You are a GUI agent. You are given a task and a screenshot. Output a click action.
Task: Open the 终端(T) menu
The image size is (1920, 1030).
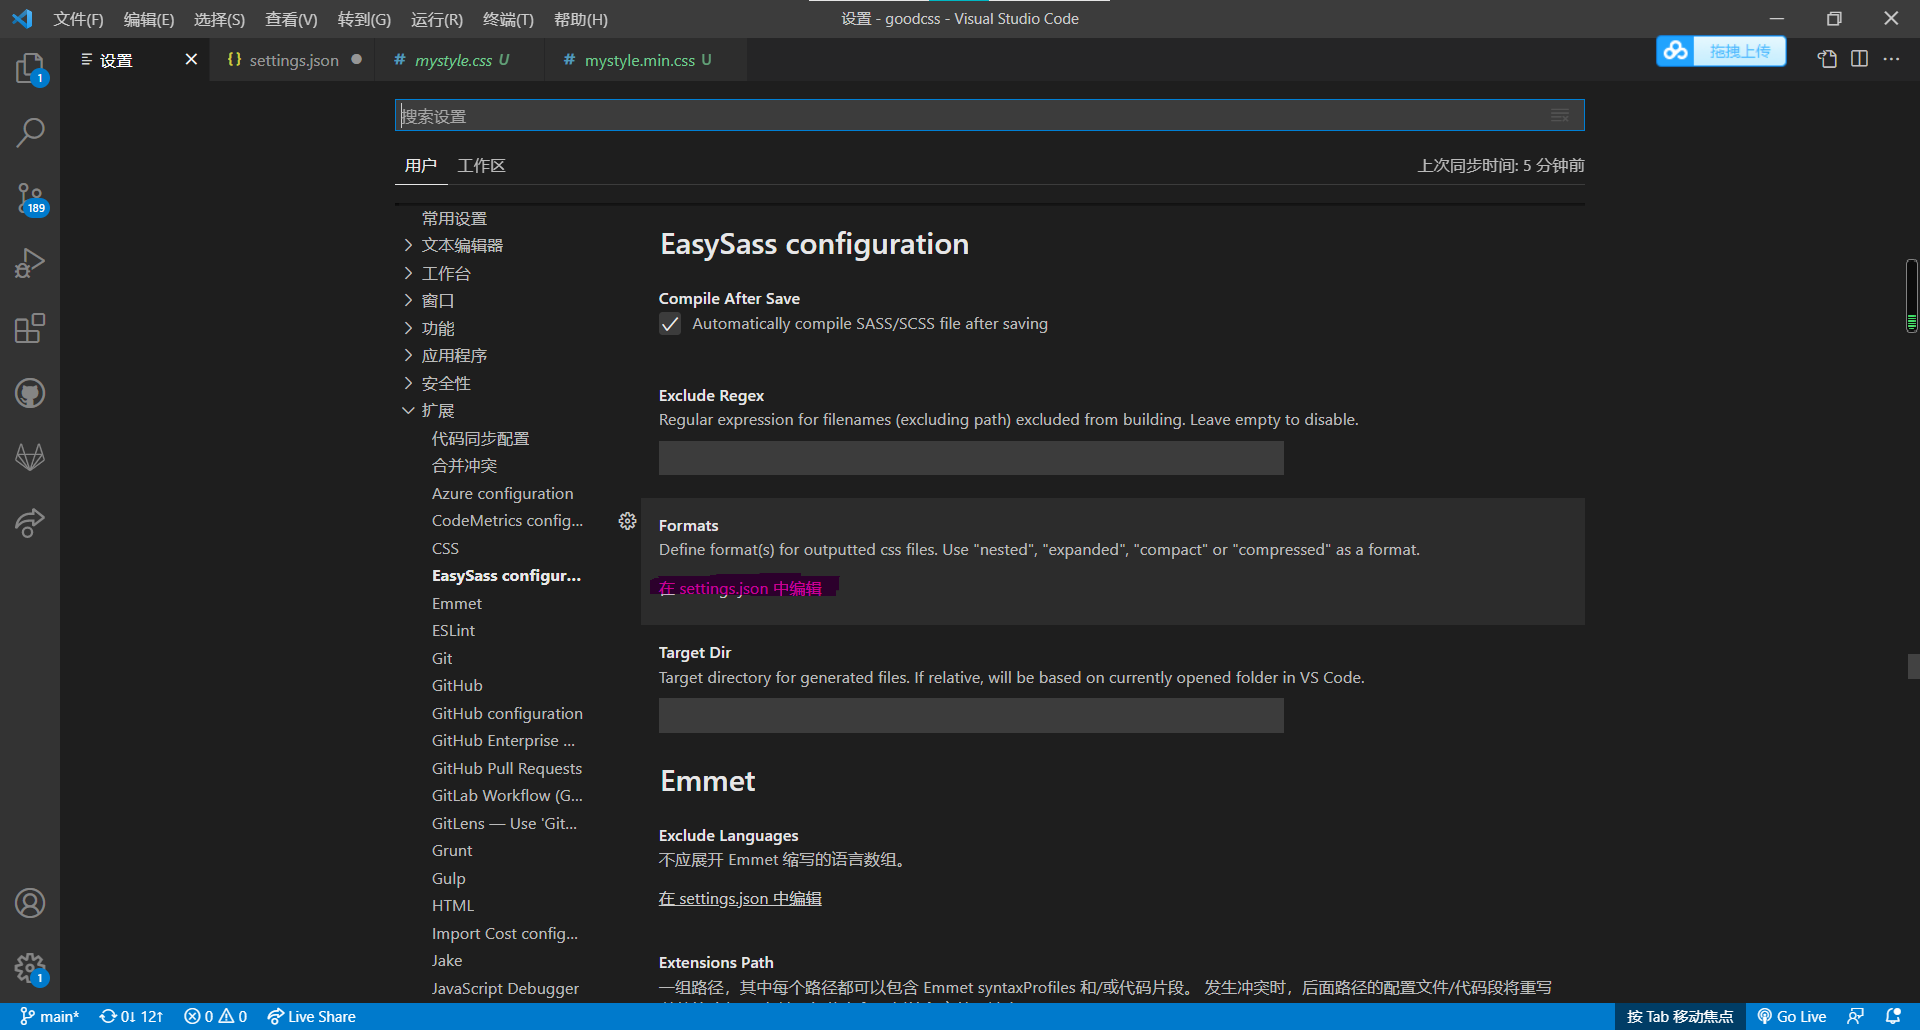(508, 19)
